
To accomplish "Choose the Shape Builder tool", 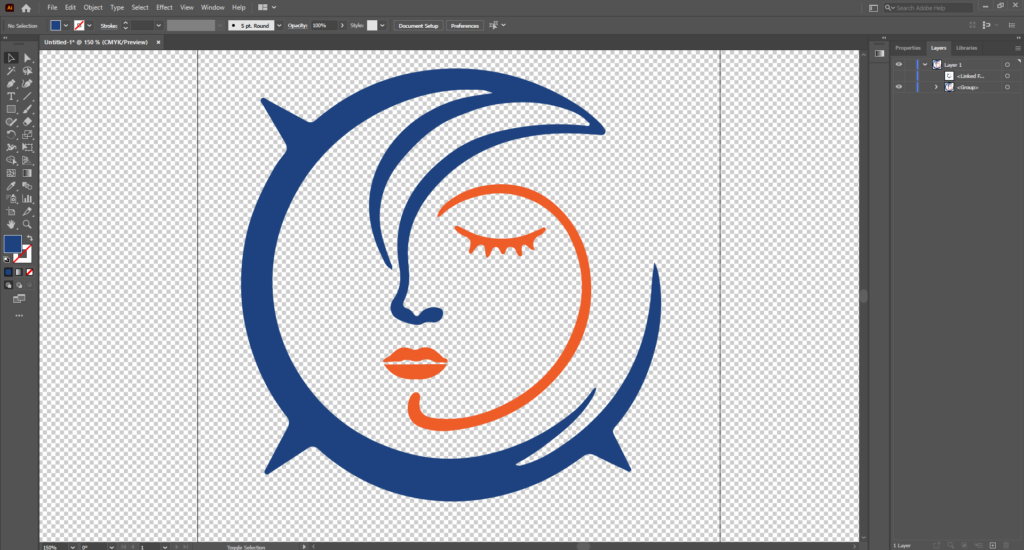I will (11, 160).
